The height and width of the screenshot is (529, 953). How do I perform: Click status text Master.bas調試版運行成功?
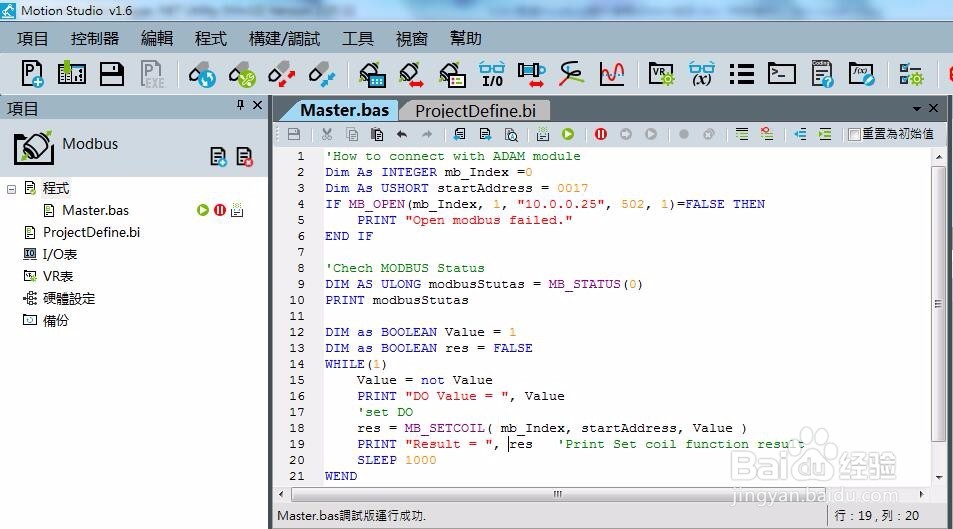351,516
